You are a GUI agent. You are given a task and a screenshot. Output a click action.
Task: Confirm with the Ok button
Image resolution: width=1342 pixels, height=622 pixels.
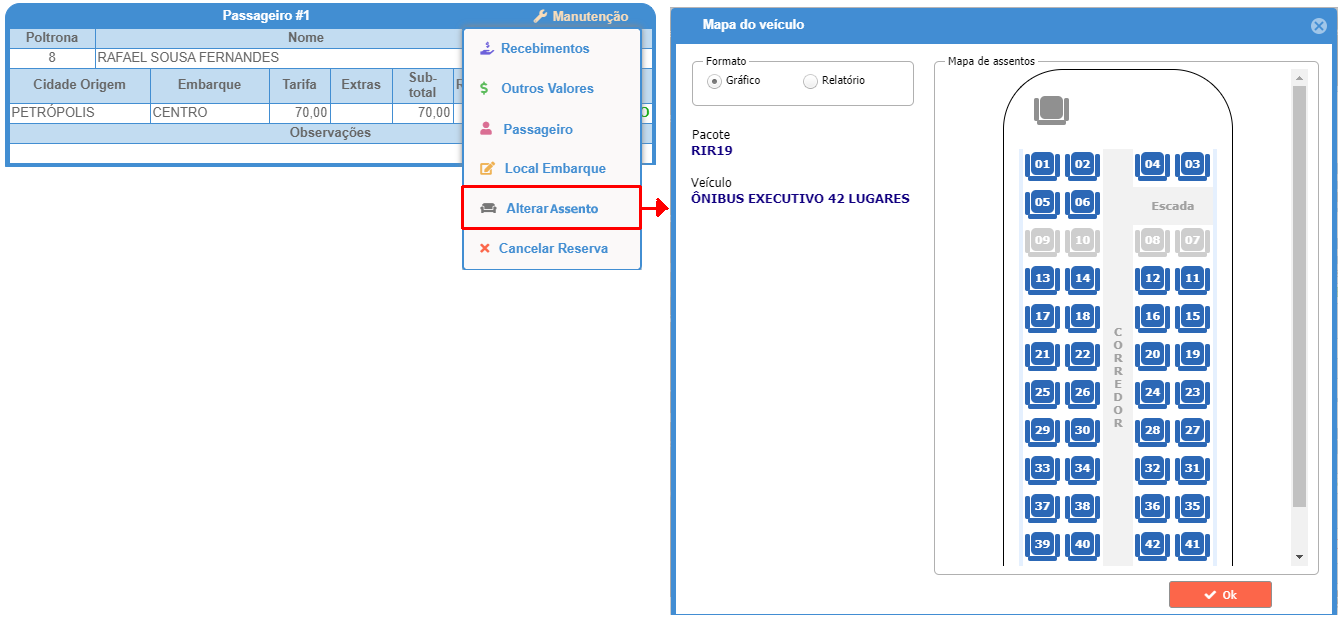(1220, 595)
